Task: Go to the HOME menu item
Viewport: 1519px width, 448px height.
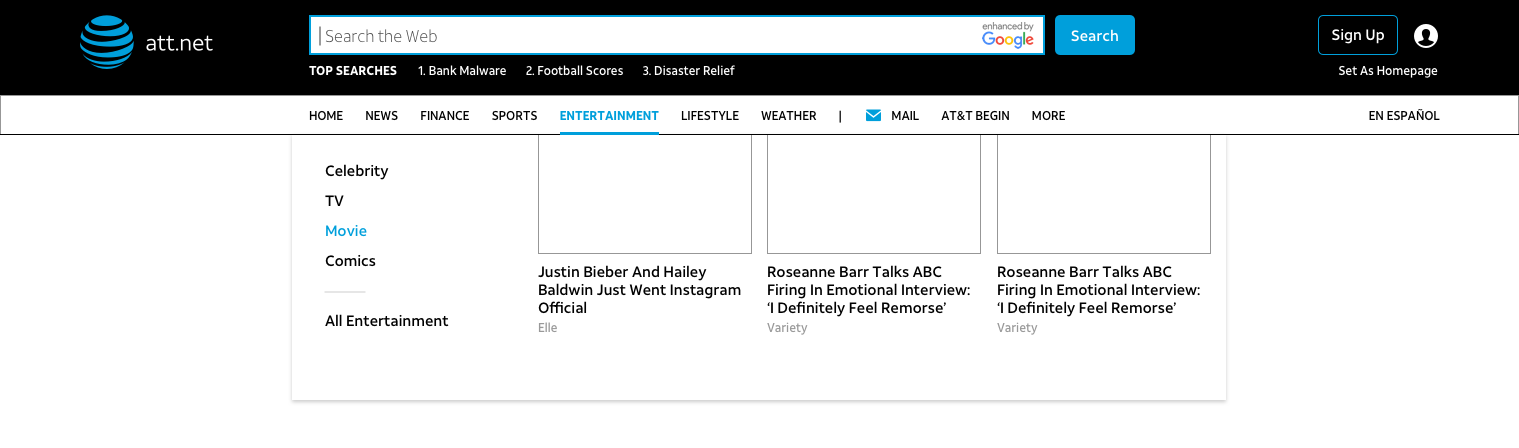Action: click(326, 116)
